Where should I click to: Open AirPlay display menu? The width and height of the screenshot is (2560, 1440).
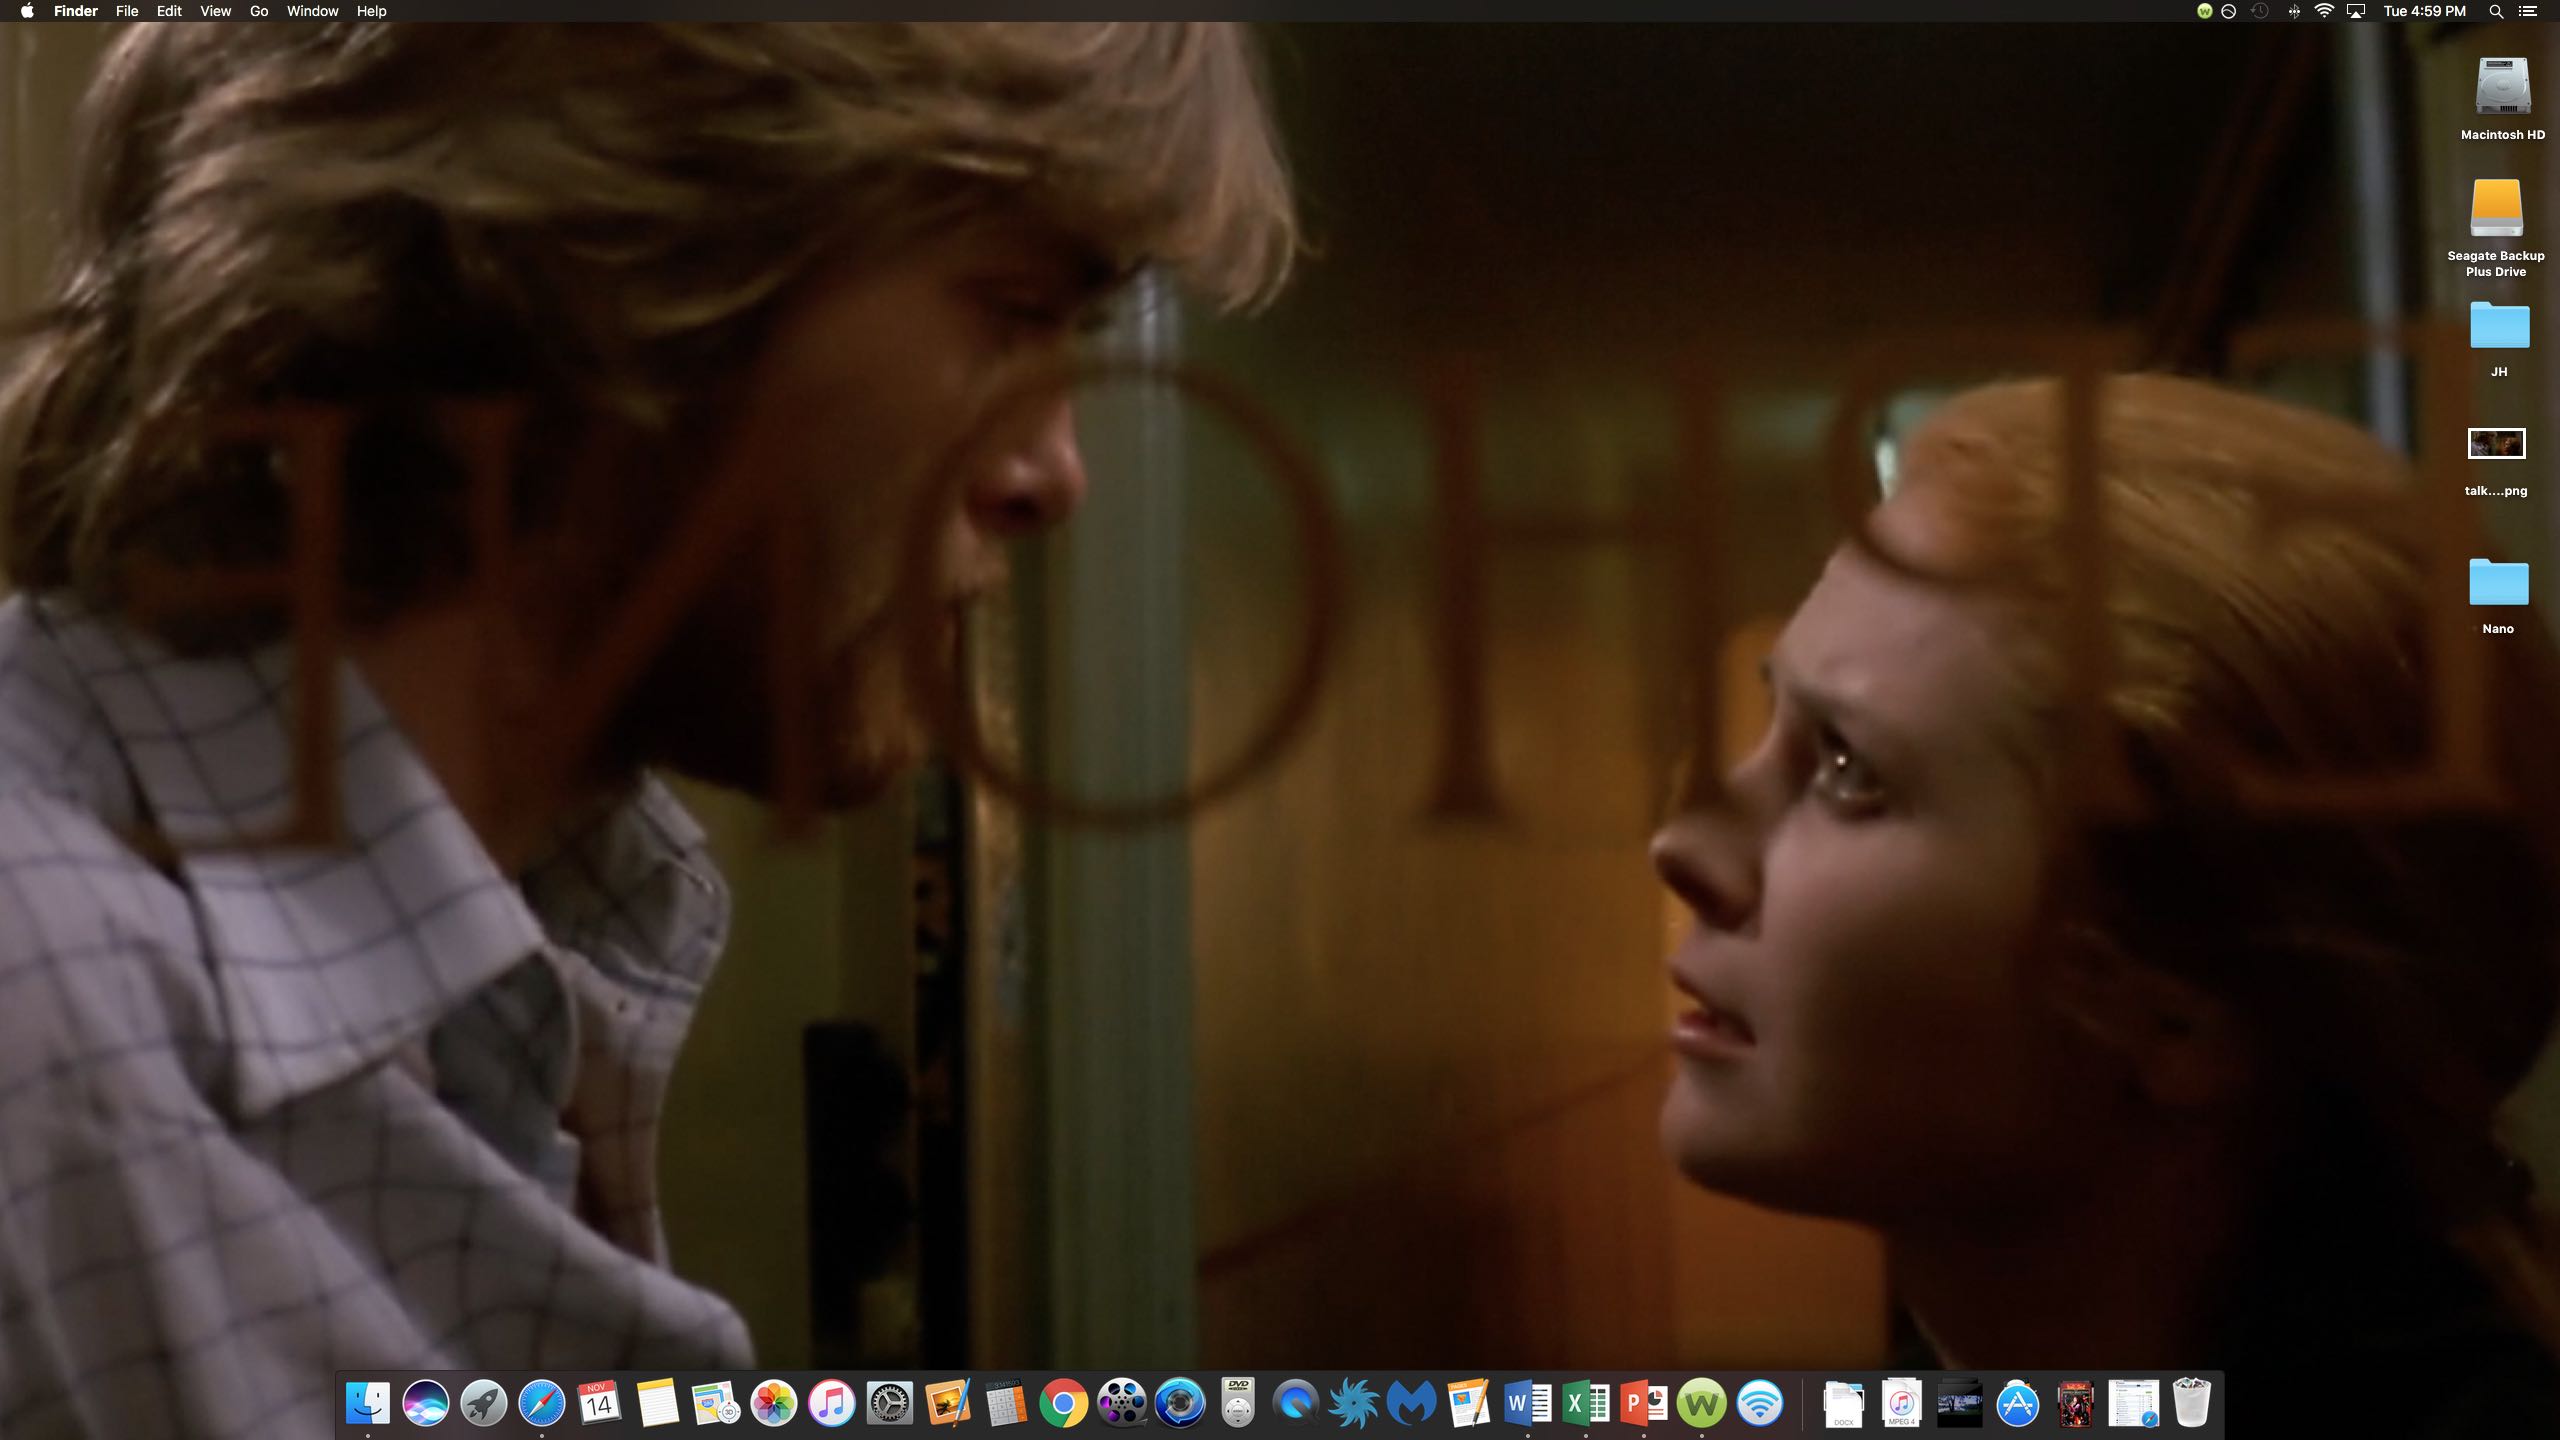[2356, 11]
